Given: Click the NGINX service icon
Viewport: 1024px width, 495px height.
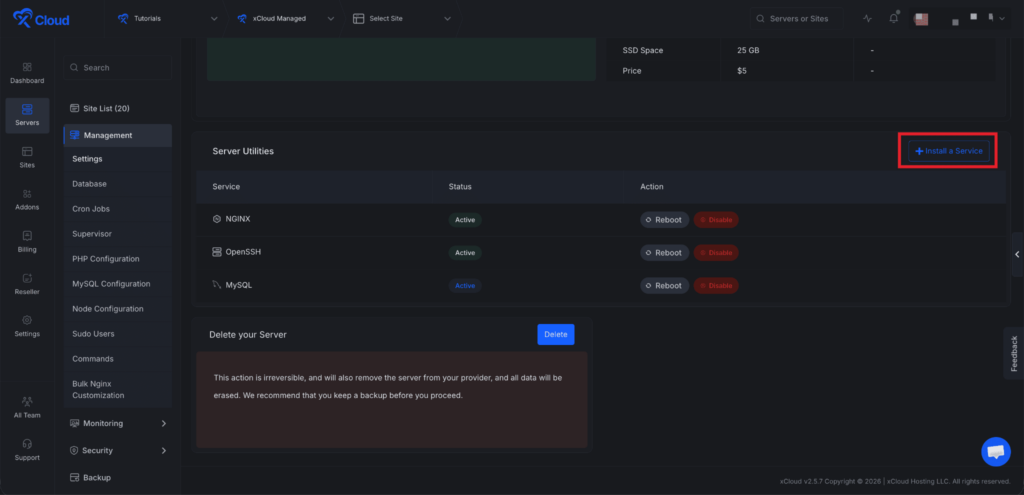Looking at the screenshot, I should pos(217,219).
